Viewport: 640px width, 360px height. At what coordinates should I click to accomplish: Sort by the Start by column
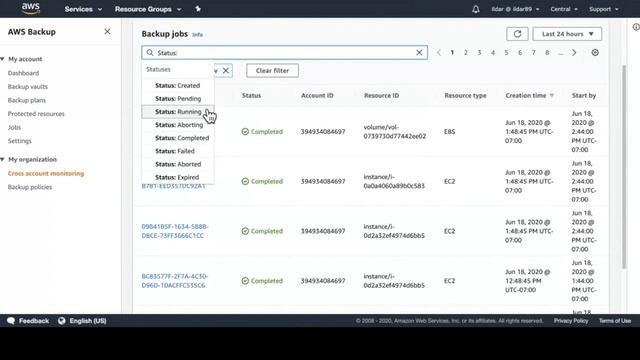[x=584, y=96]
